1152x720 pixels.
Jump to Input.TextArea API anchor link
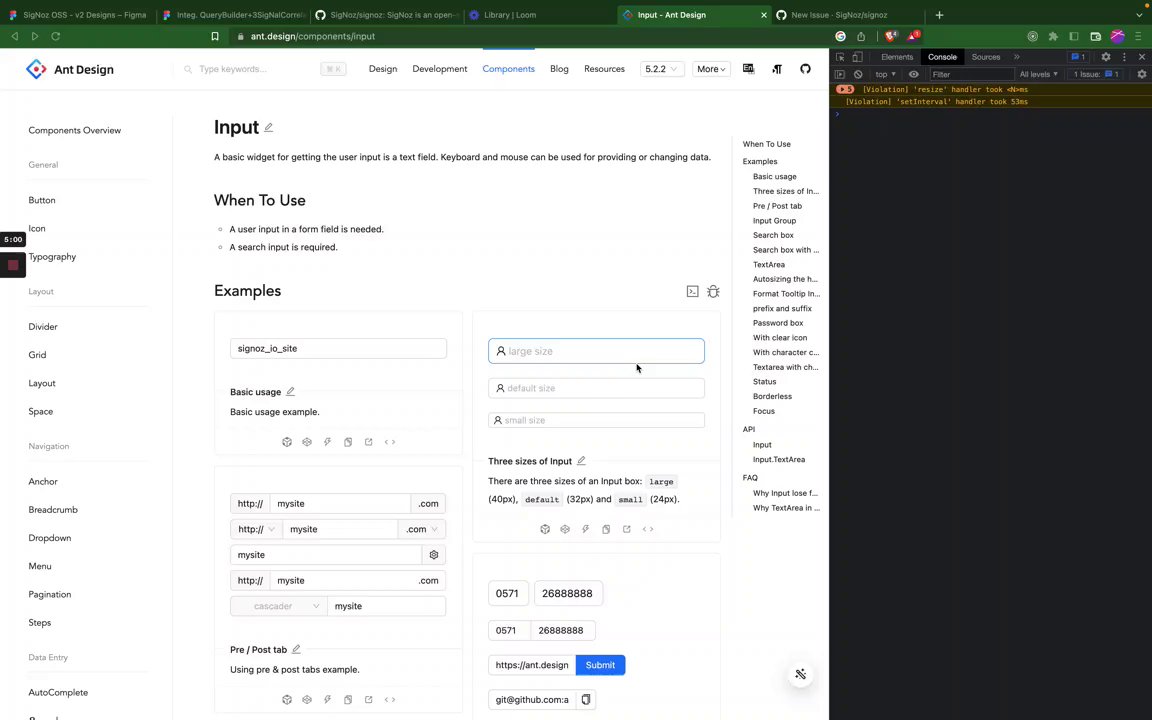779,460
